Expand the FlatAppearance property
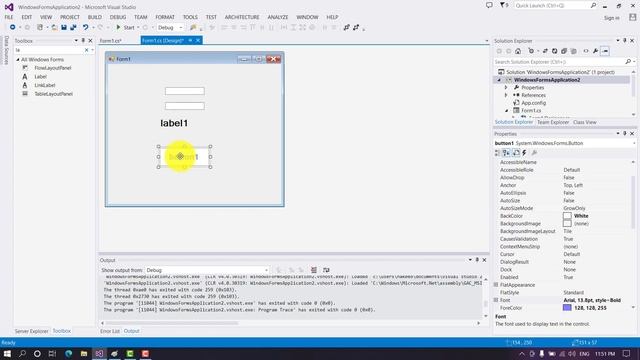 click(x=496, y=285)
